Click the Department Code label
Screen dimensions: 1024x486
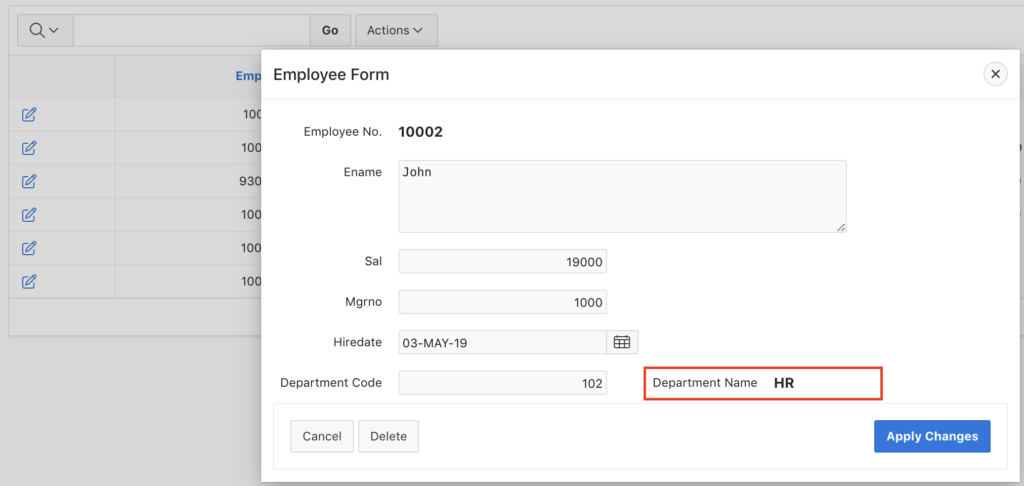coord(331,383)
